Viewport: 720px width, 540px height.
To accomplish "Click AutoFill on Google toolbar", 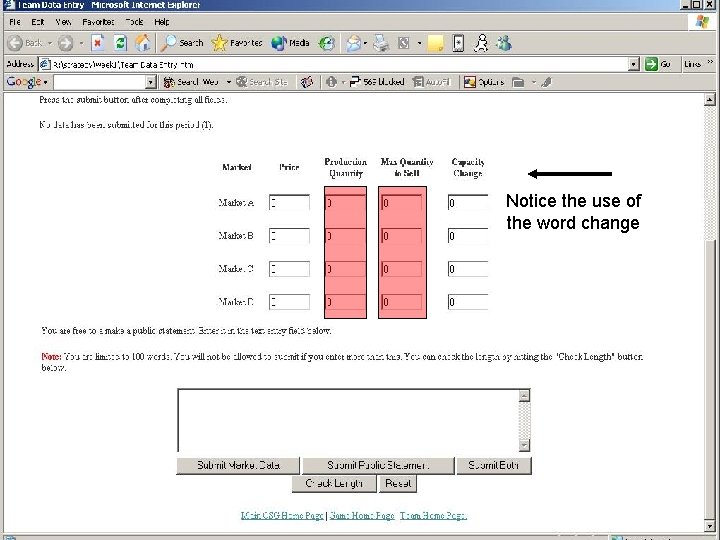I will pyautogui.click(x=431, y=82).
